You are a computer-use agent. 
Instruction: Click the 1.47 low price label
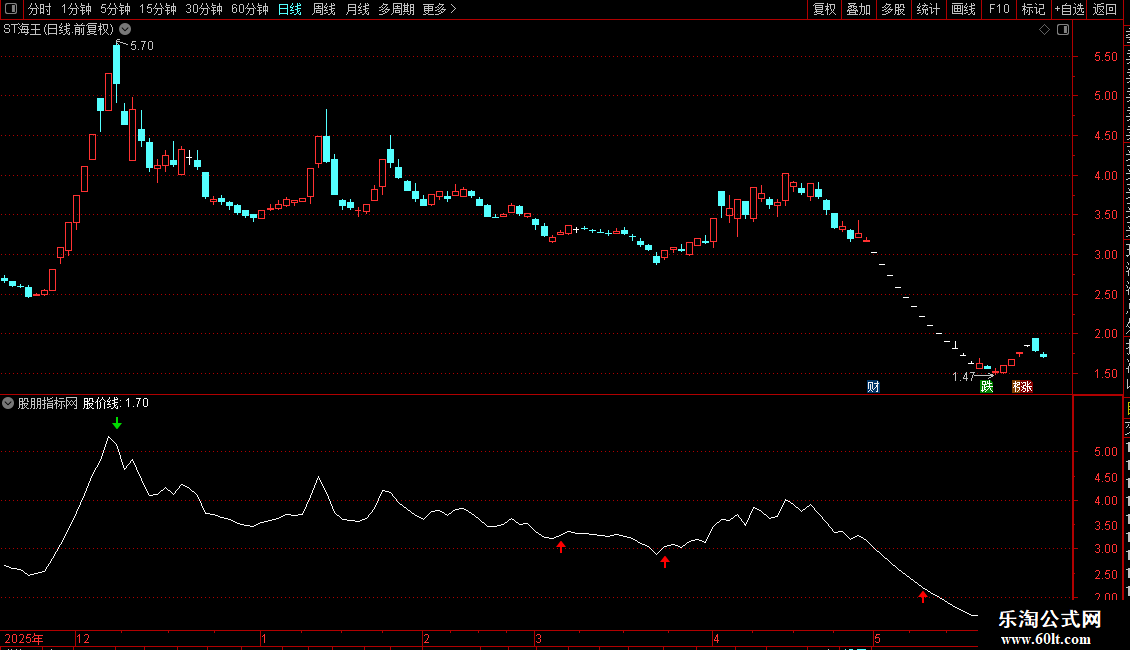point(964,377)
